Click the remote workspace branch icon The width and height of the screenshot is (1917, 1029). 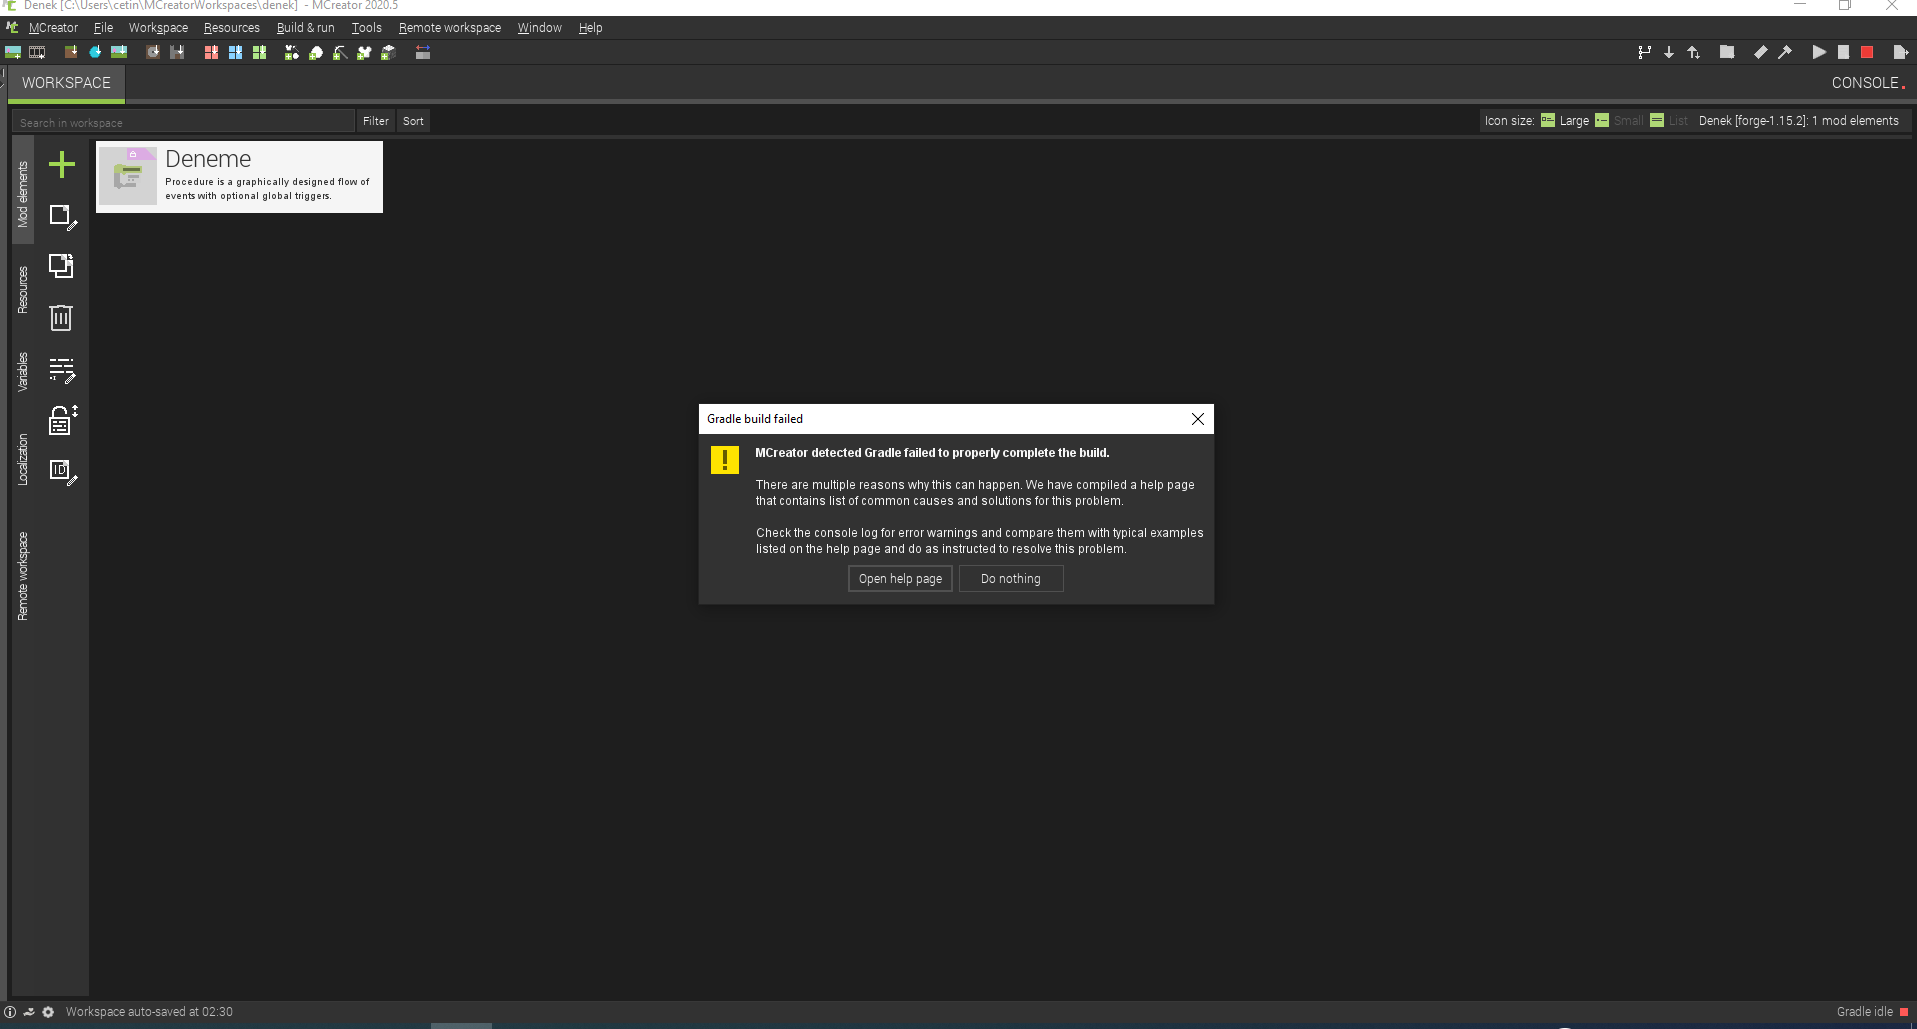click(1644, 53)
